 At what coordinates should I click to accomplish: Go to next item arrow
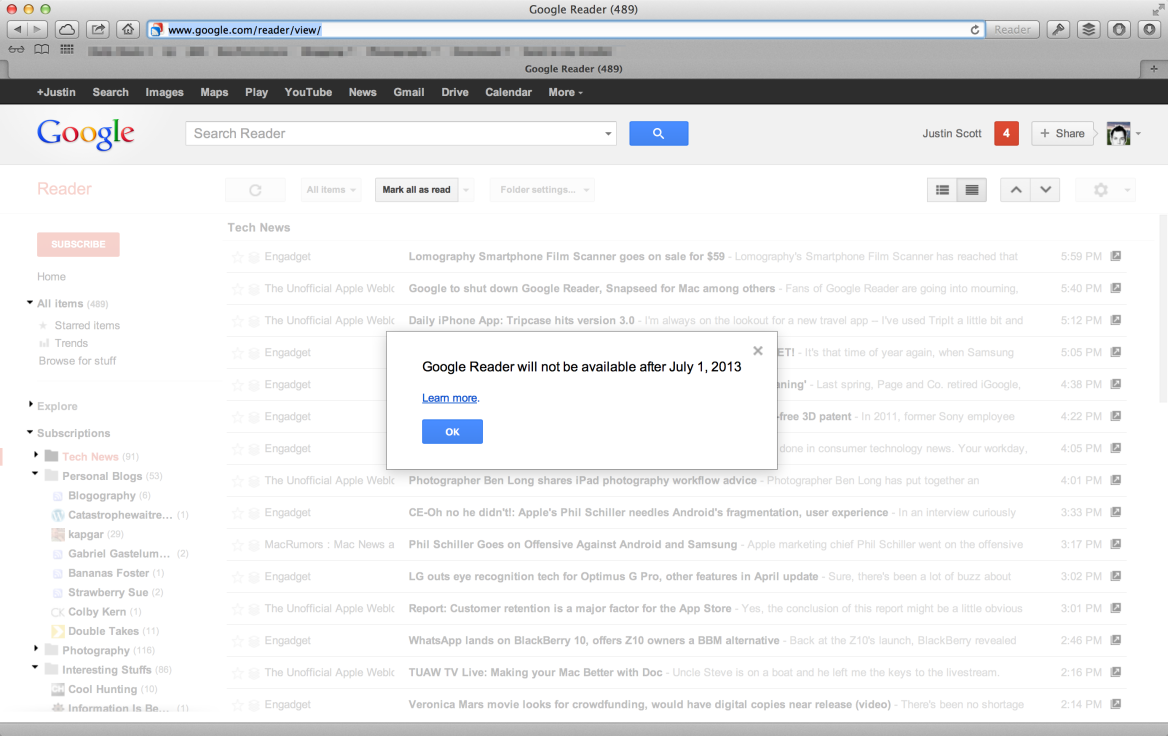click(x=1046, y=190)
